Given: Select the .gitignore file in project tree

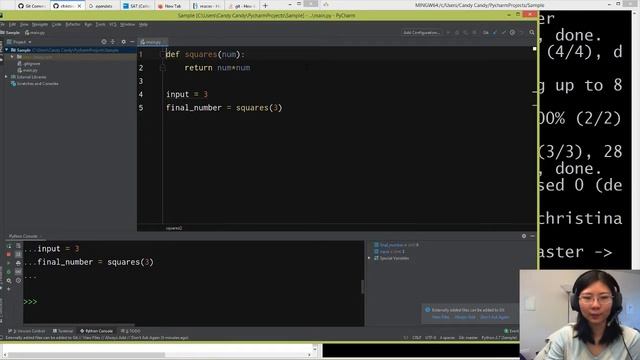Looking at the screenshot, I should pyautogui.click(x=29, y=64).
